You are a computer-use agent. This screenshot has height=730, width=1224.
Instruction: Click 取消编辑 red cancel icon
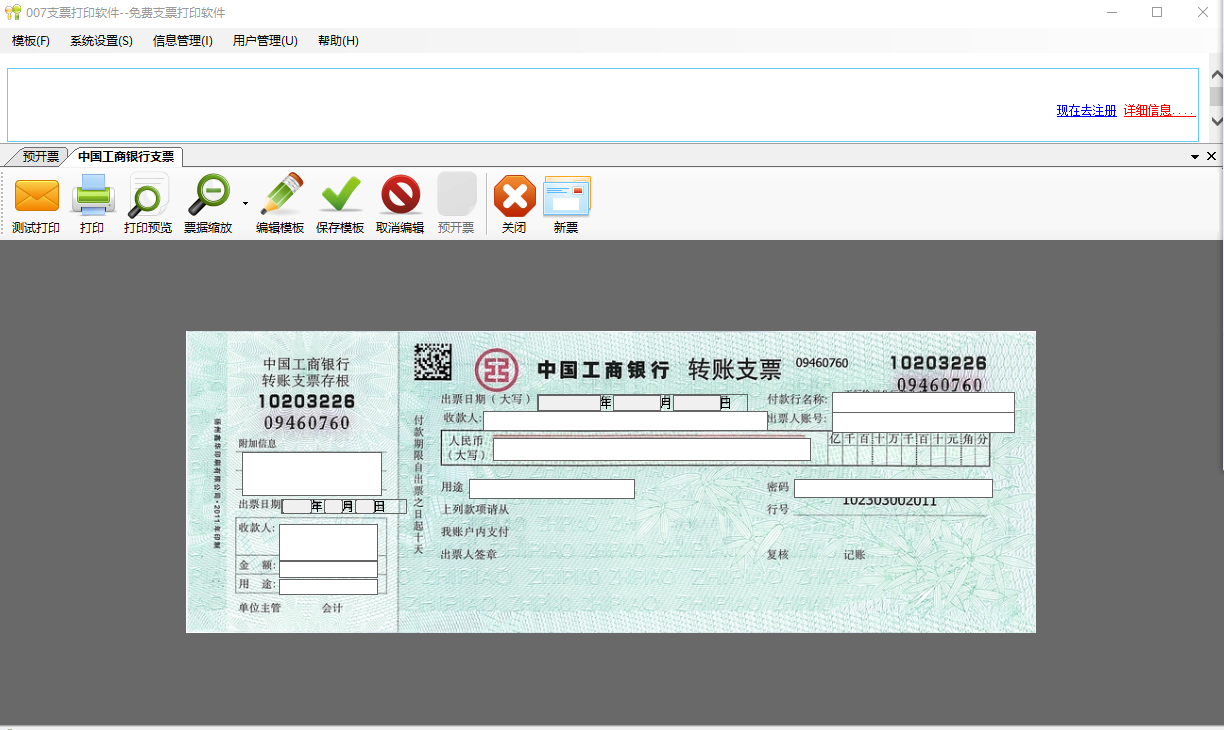pos(400,195)
